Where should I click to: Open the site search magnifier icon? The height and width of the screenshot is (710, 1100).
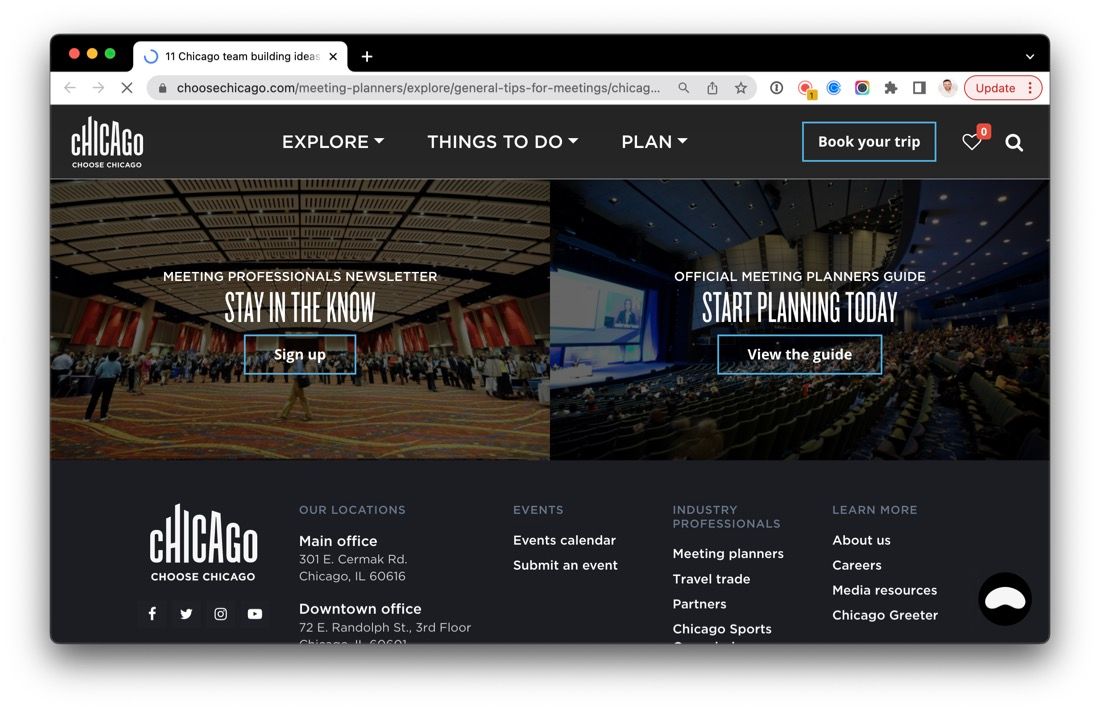click(x=1014, y=142)
